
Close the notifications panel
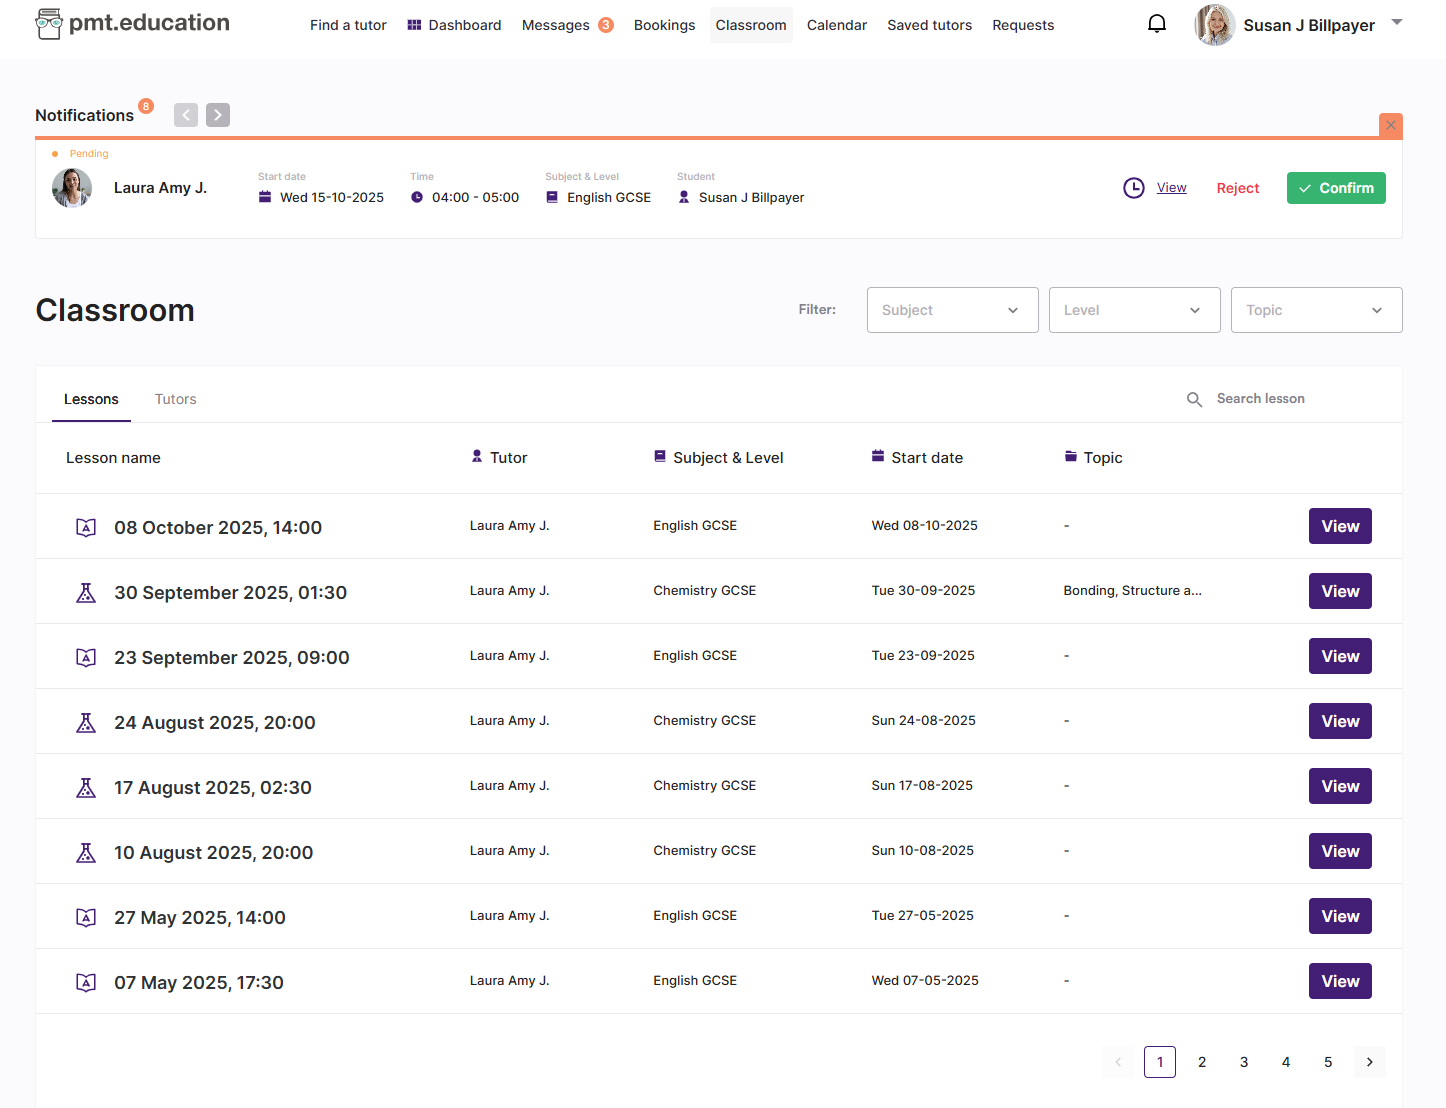click(x=1390, y=125)
